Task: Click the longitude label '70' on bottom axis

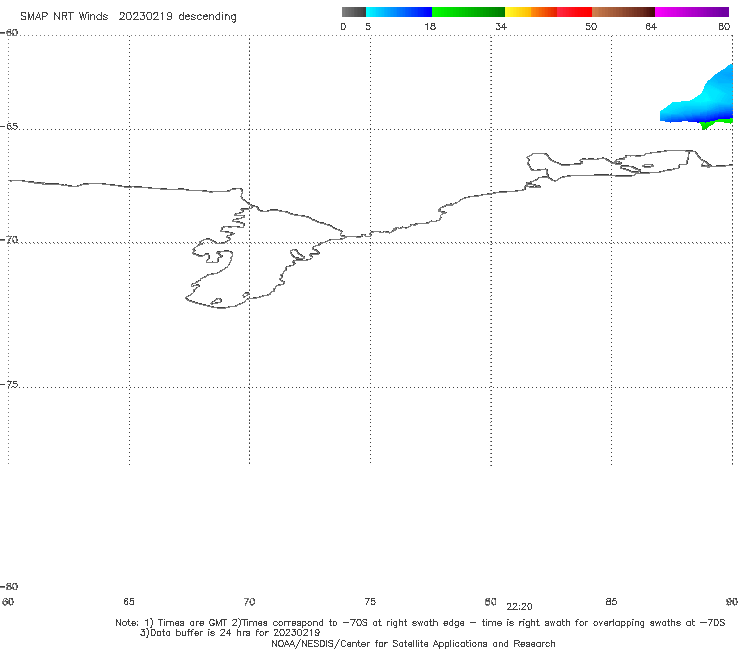Action: coord(249,602)
